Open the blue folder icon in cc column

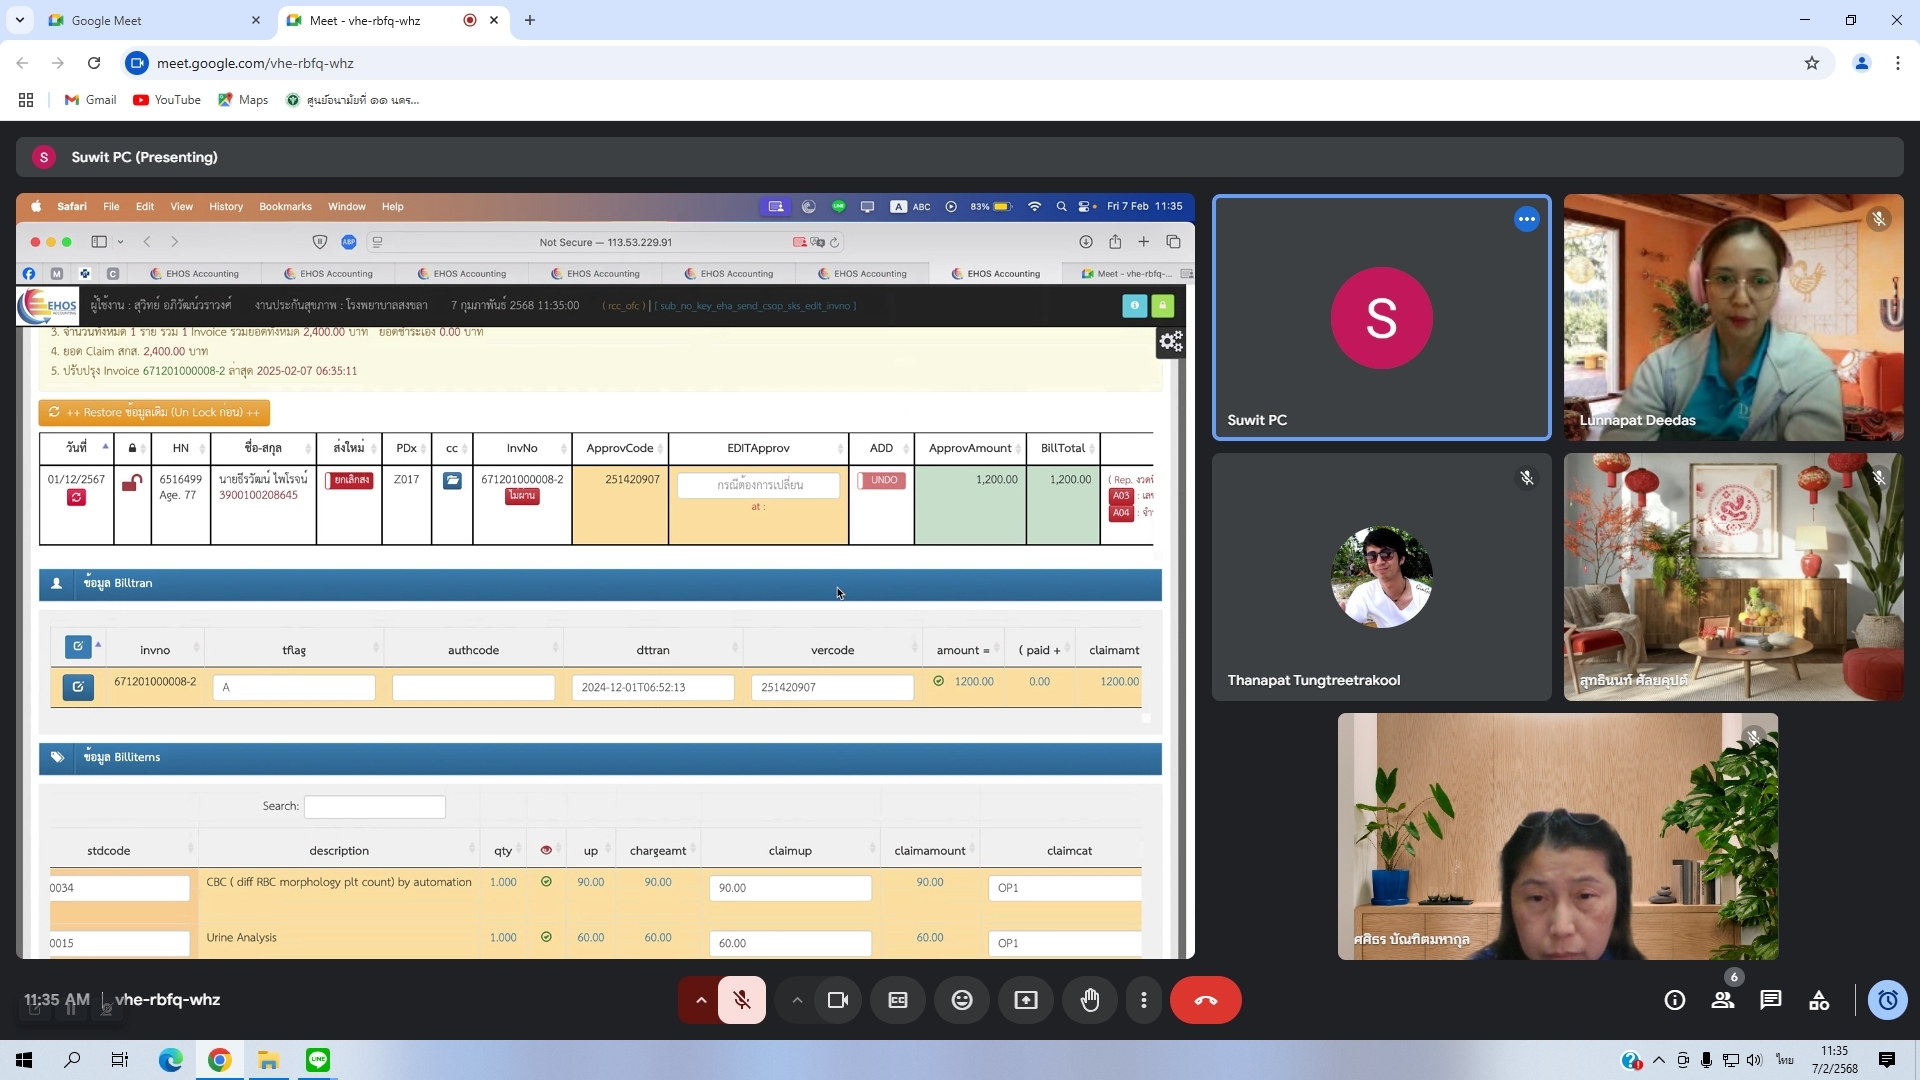tap(452, 481)
